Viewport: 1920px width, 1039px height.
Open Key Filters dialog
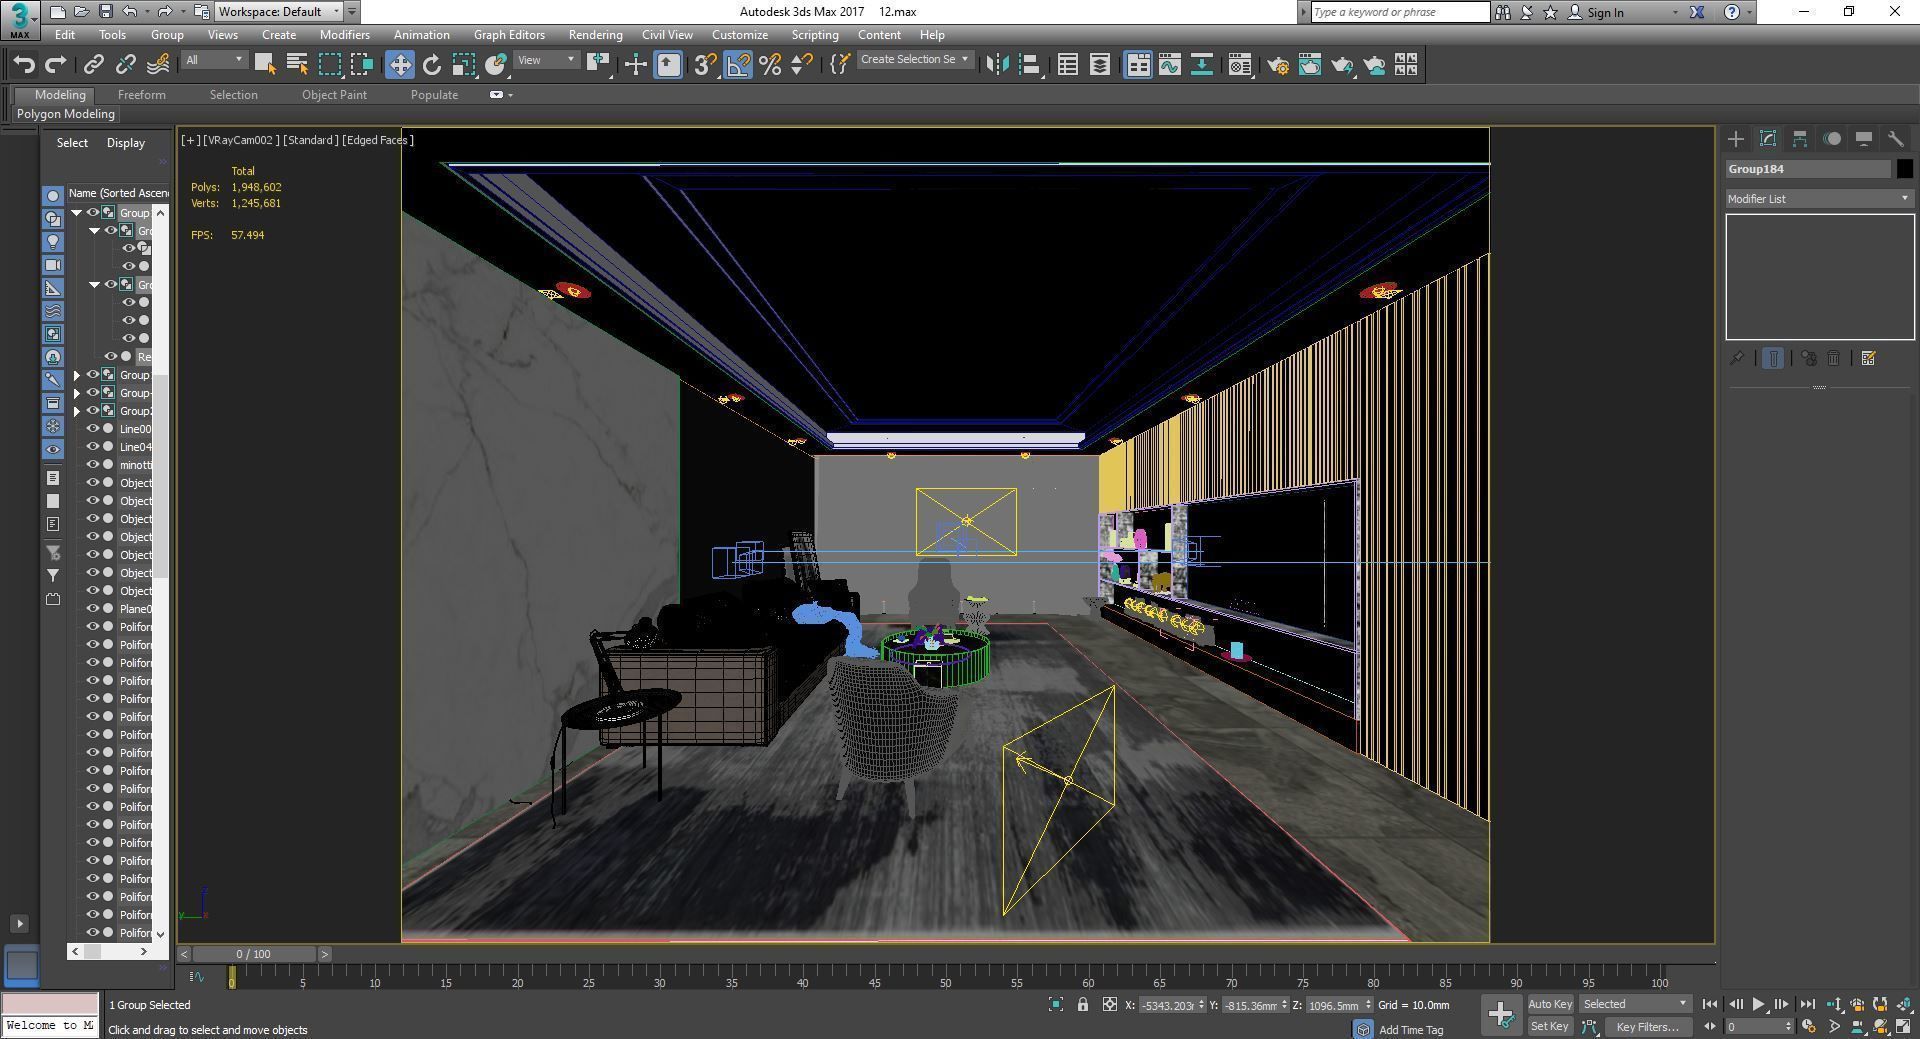tap(1646, 1026)
